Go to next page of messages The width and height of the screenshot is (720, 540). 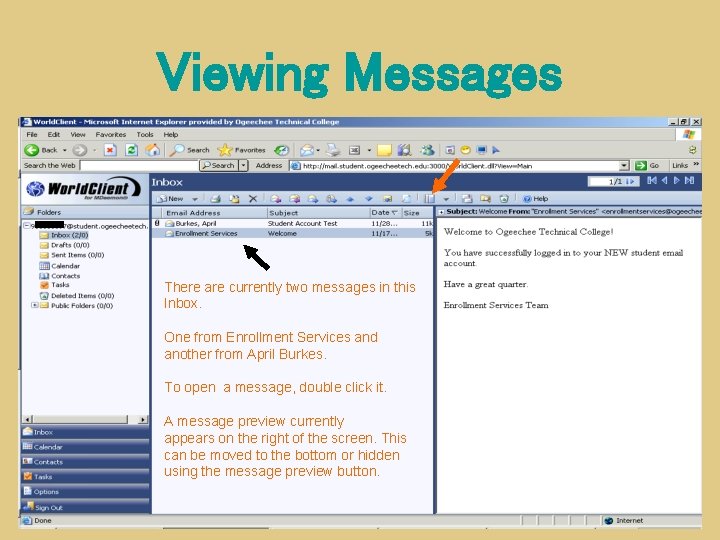[676, 180]
